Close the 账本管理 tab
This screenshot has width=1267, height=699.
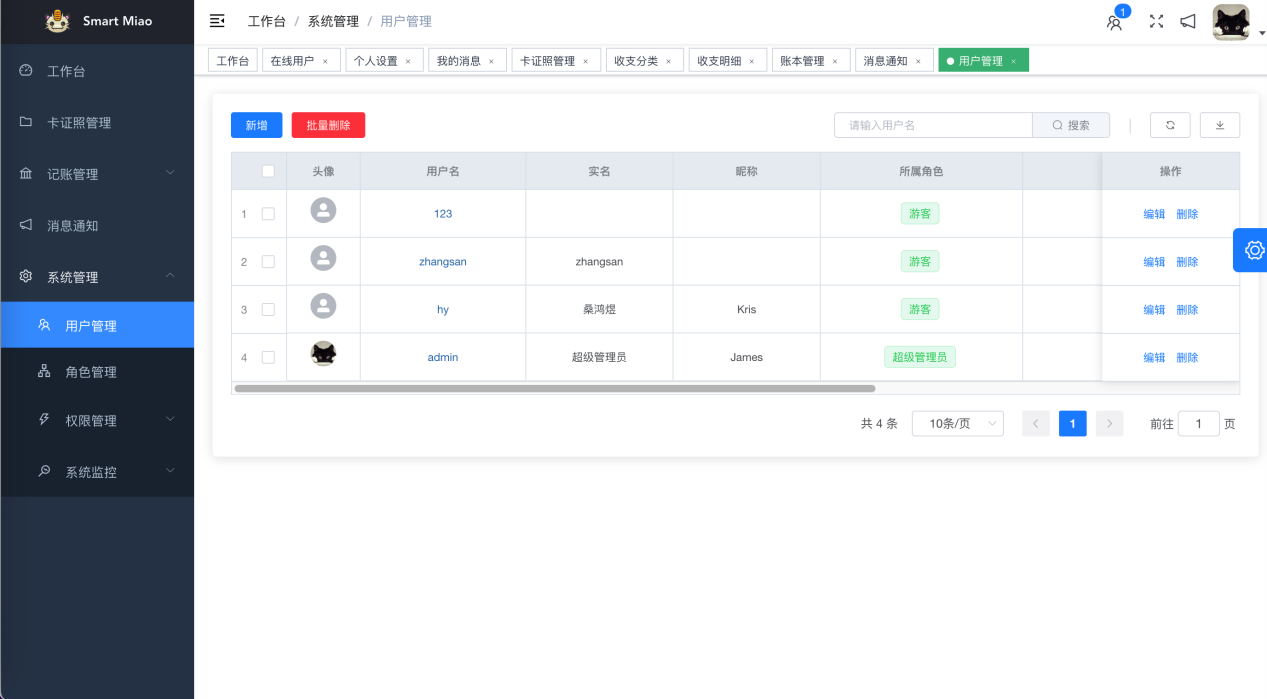[x=834, y=62]
